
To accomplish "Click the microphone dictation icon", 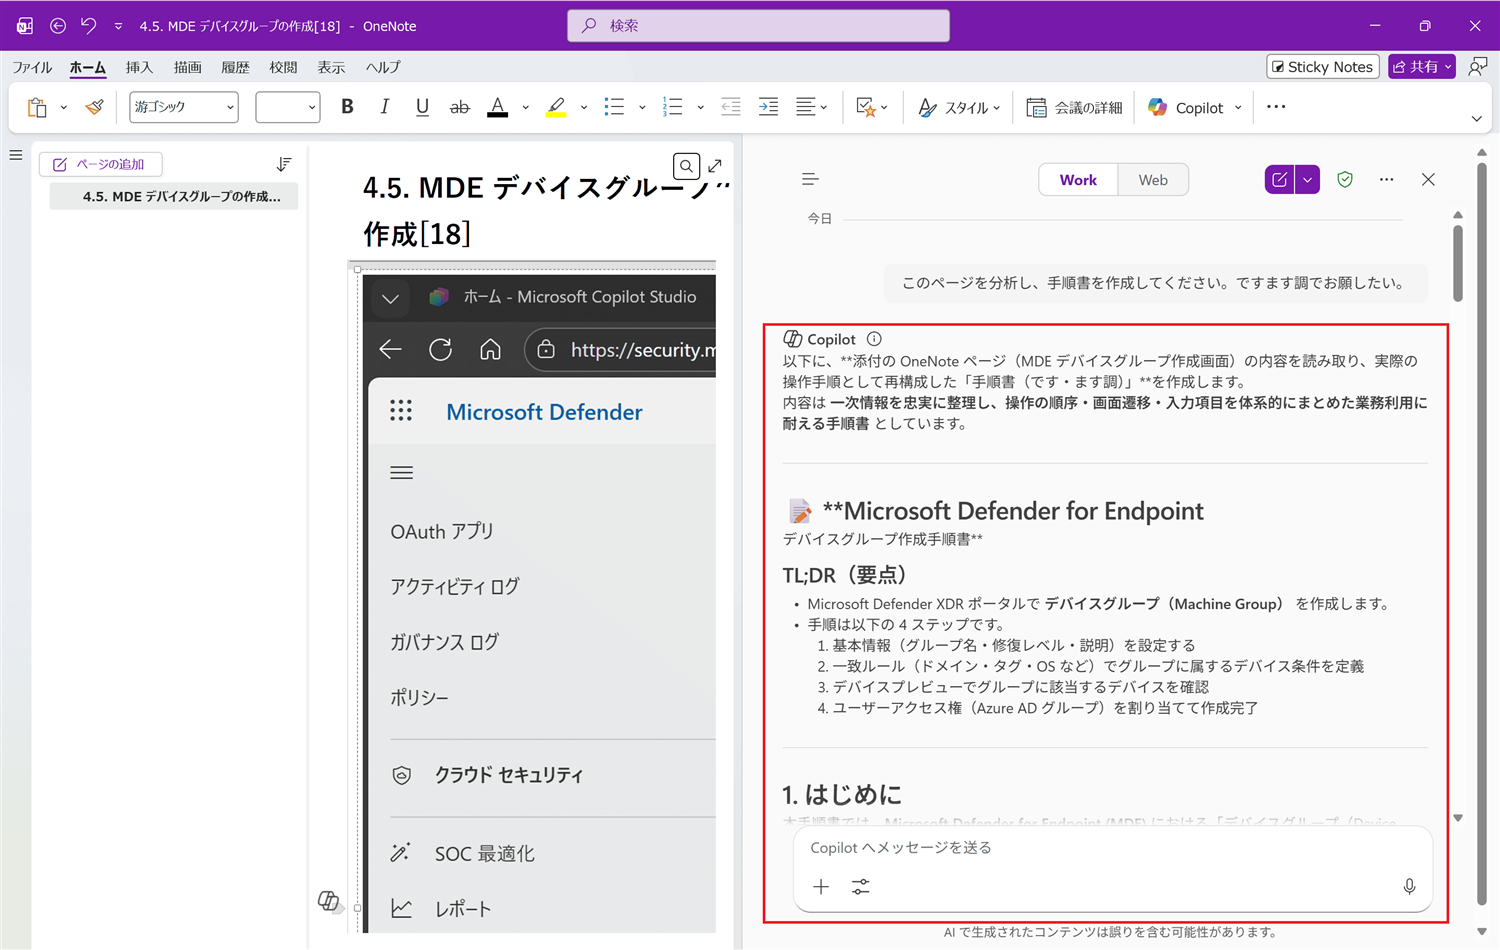I will 1409,887.
